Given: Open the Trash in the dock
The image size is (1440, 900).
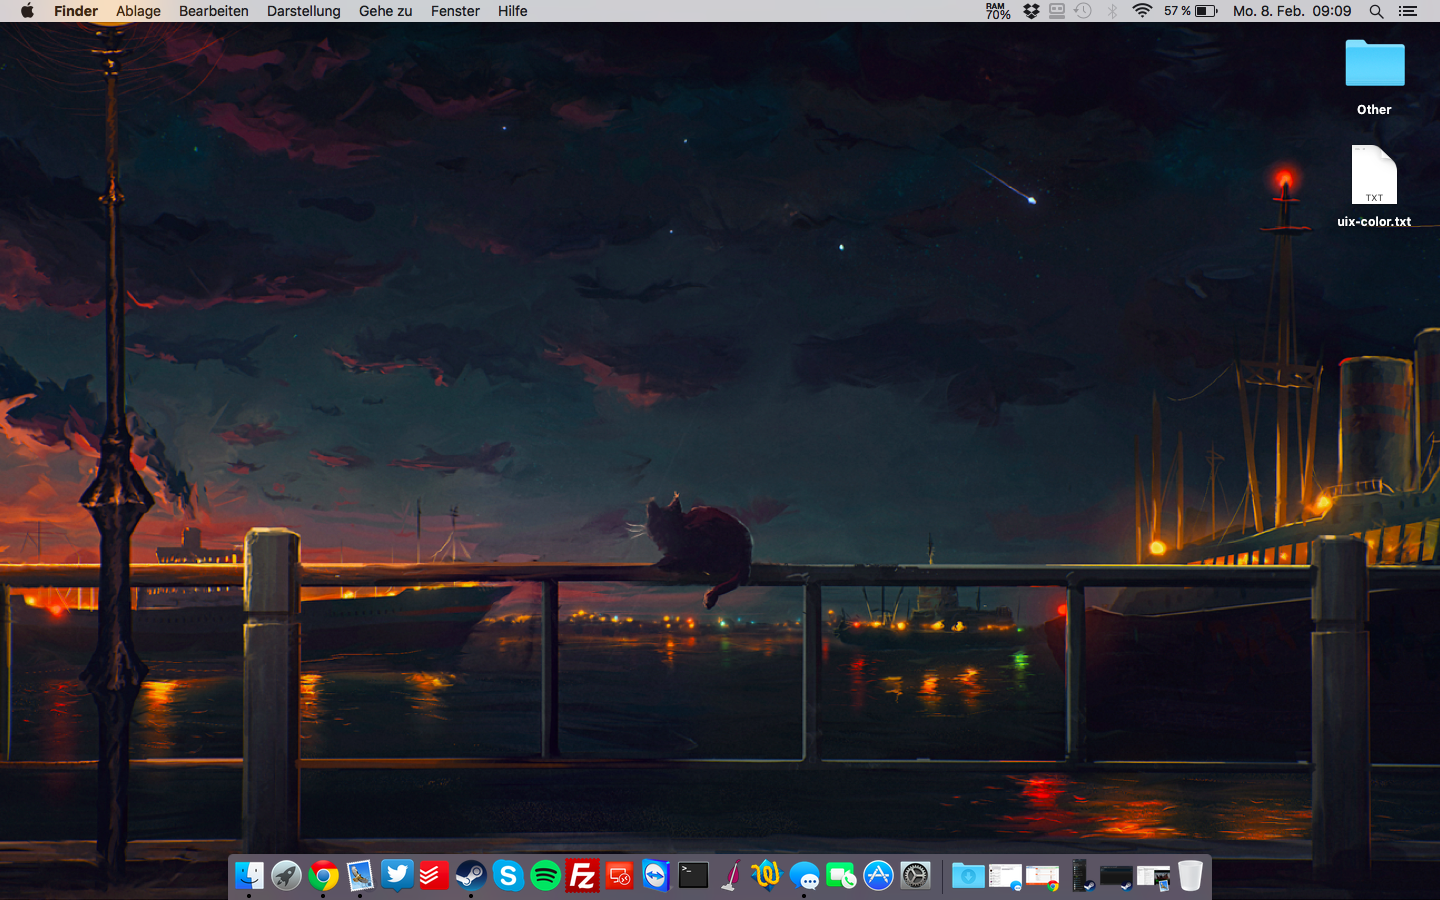Looking at the screenshot, I should [x=1190, y=876].
